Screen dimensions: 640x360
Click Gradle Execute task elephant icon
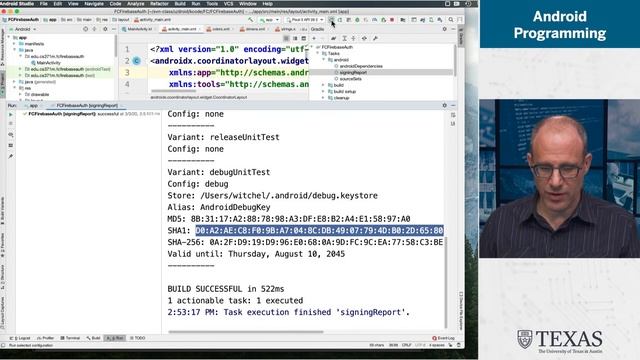coord(333,38)
